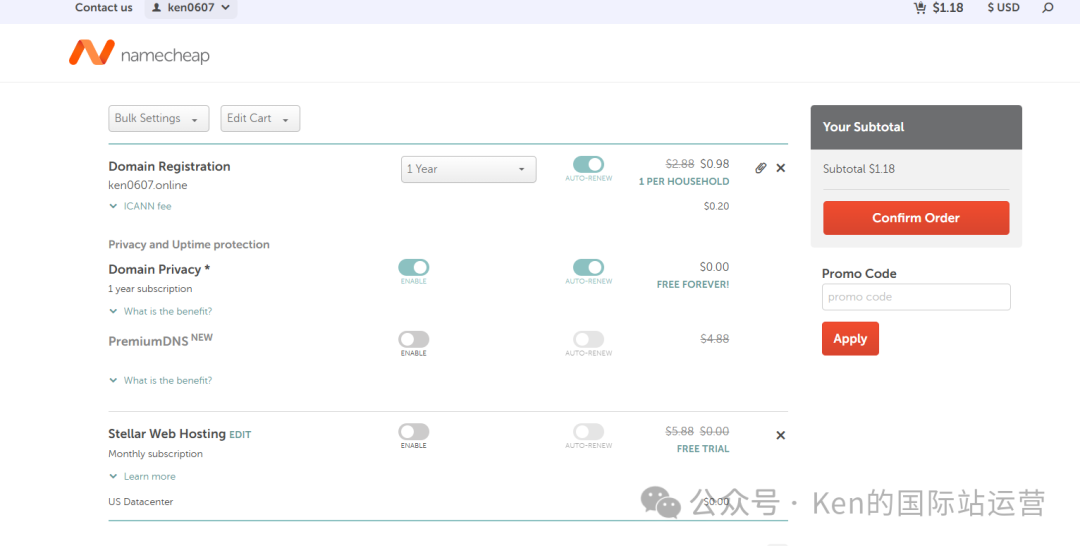Image resolution: width=1080 pixels, height=546 pixels.
Task: Expand Learn more under Stellar Web Hosting
Action: click(x=143, y=476)
